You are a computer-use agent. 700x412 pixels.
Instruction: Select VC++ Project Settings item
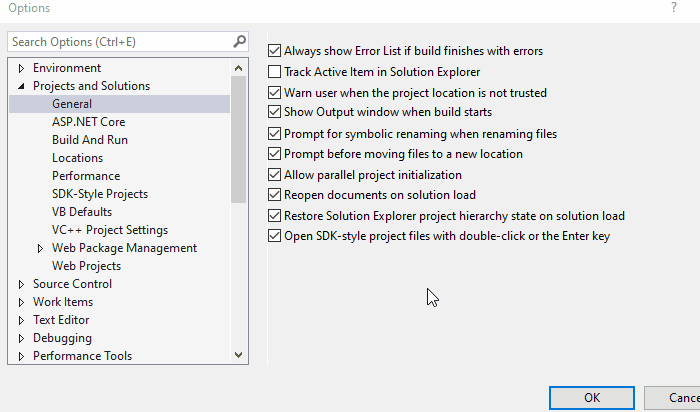110,230
